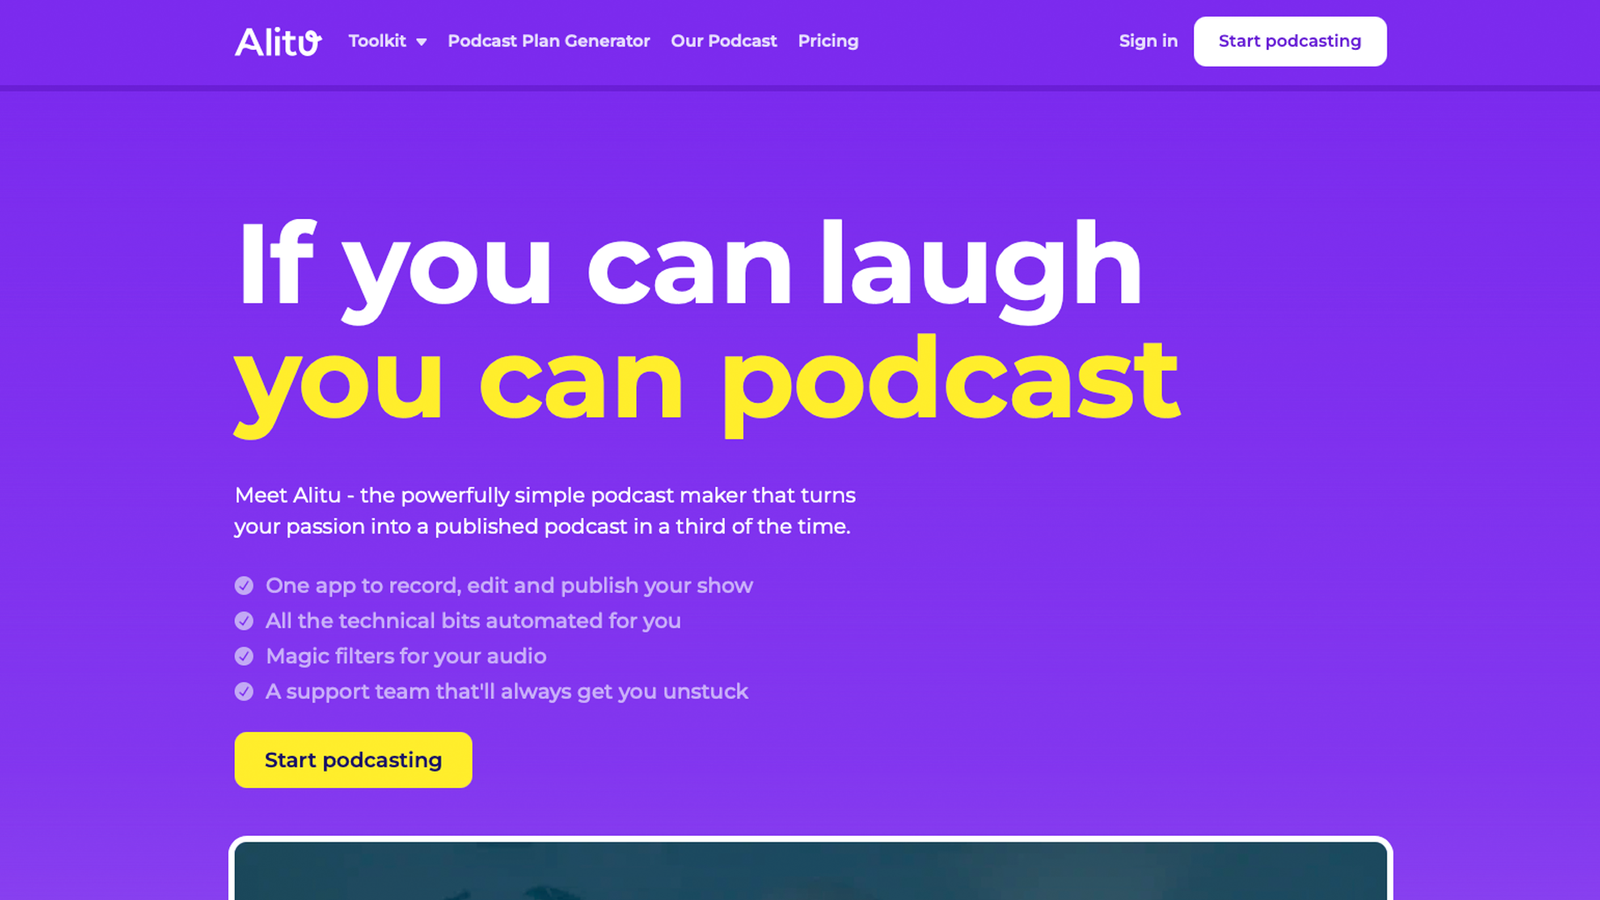Screen dimensions: 1600x900
Task: Click the video preview thumbnail at bottom
Action: pos(811,869)
